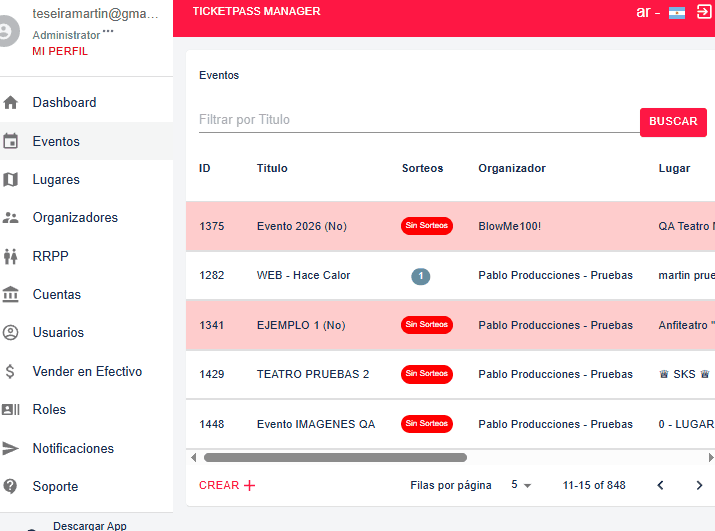Click the Eventos calendar icon
The height and width of the screenshot is (531, 715).
[x=11, y=141]
